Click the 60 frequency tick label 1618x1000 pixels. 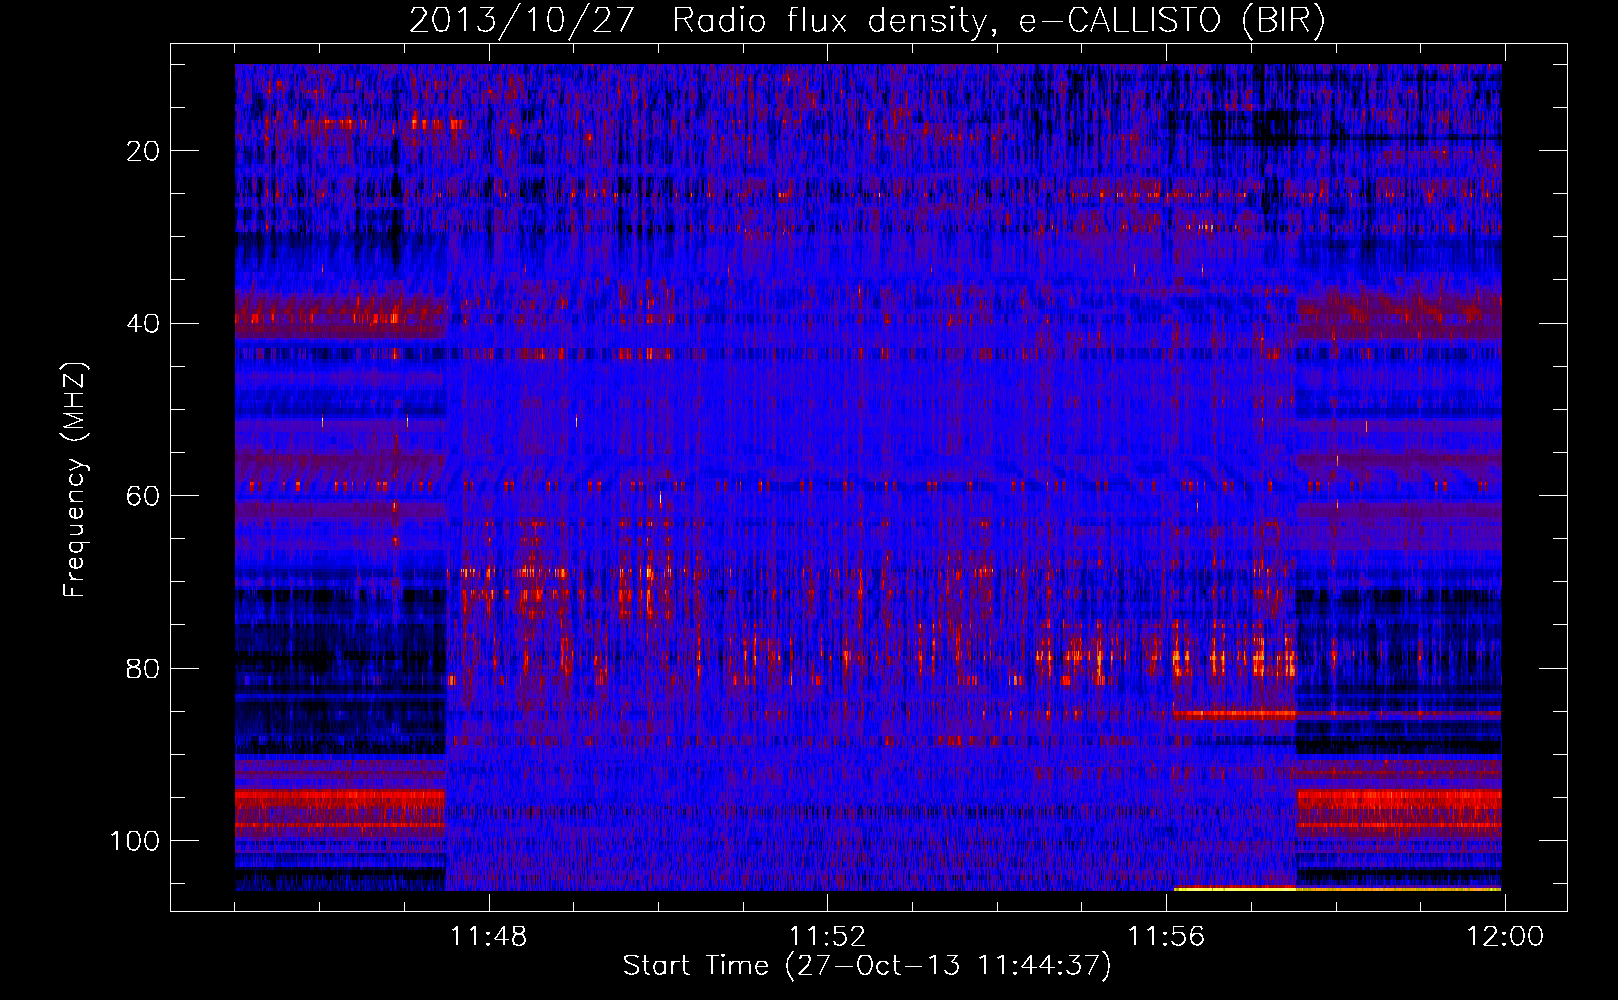pyautogui.click(x=144, y=497)
